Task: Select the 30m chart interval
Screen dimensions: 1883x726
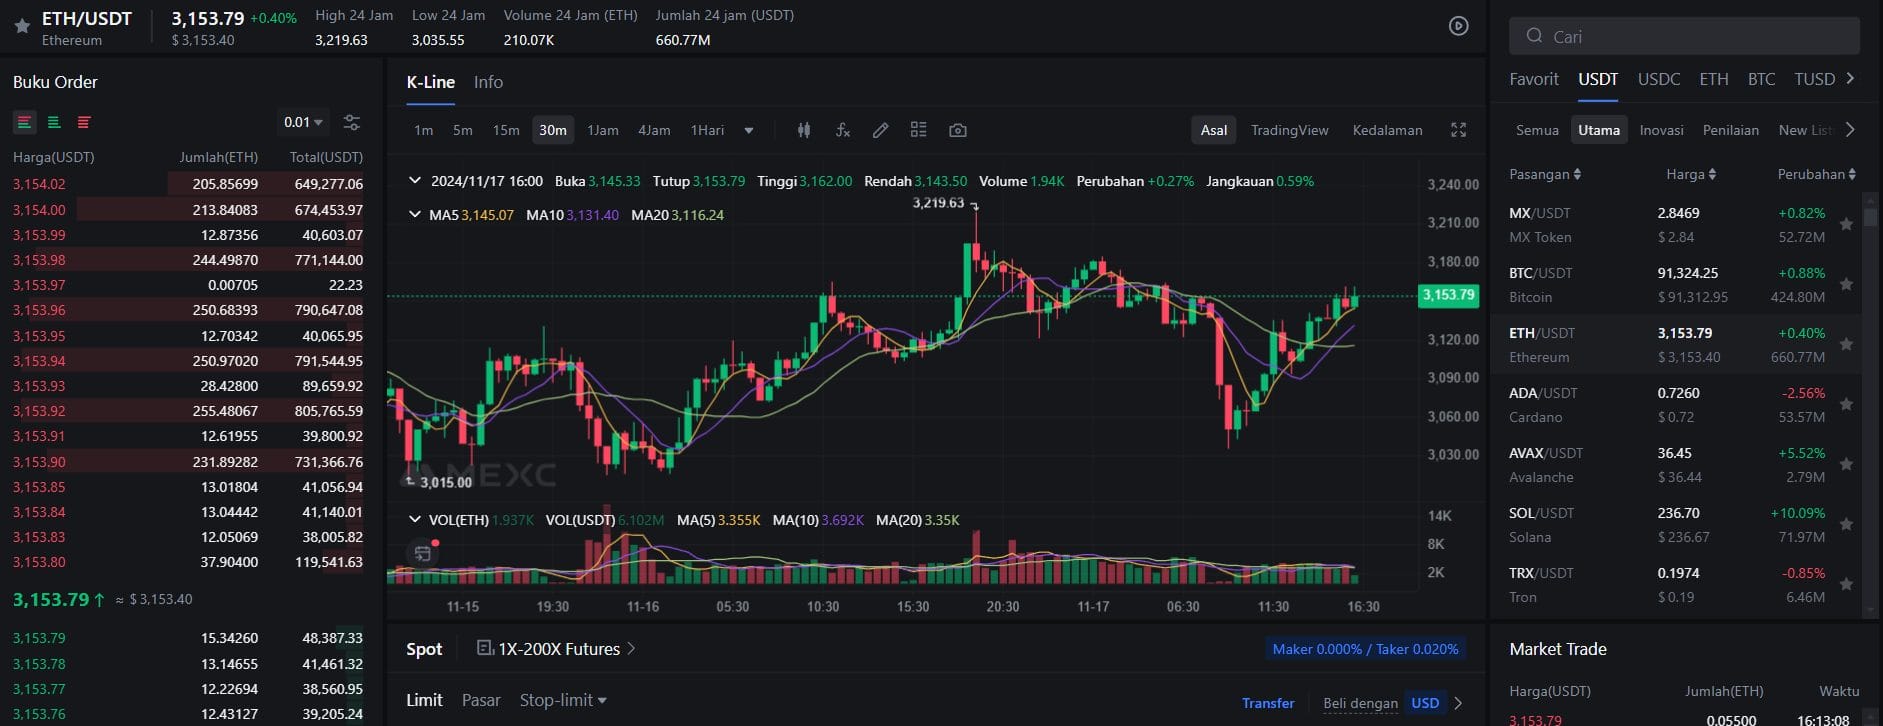Action: [x=553, y=130]
